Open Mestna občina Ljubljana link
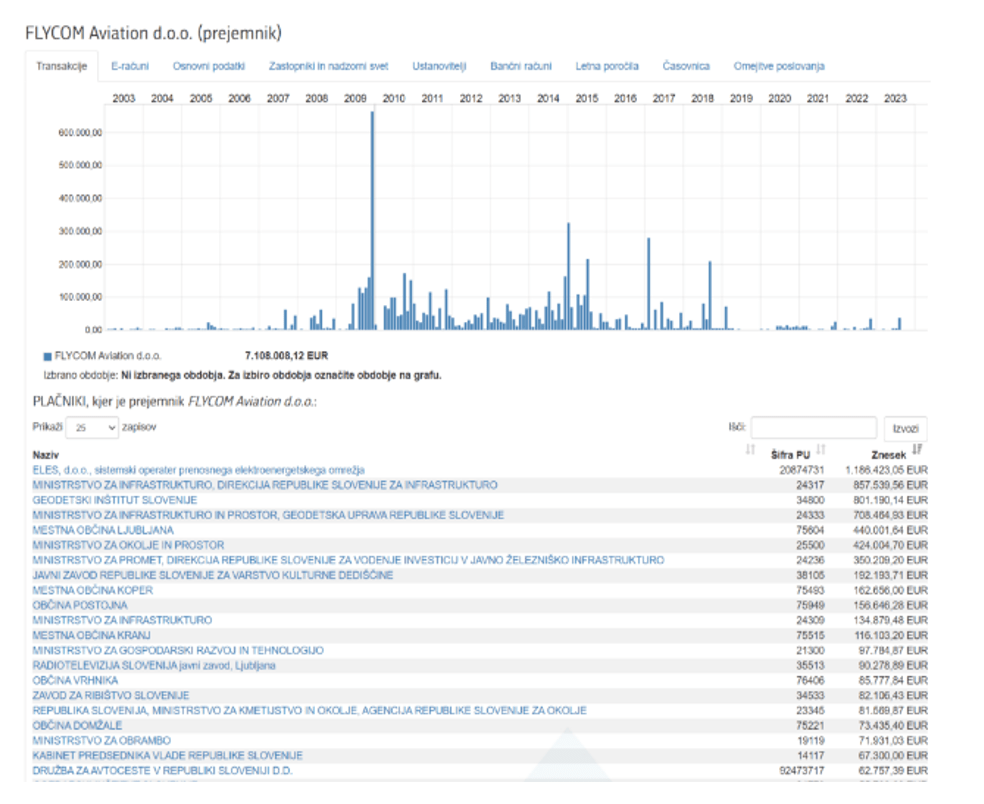 103,530
